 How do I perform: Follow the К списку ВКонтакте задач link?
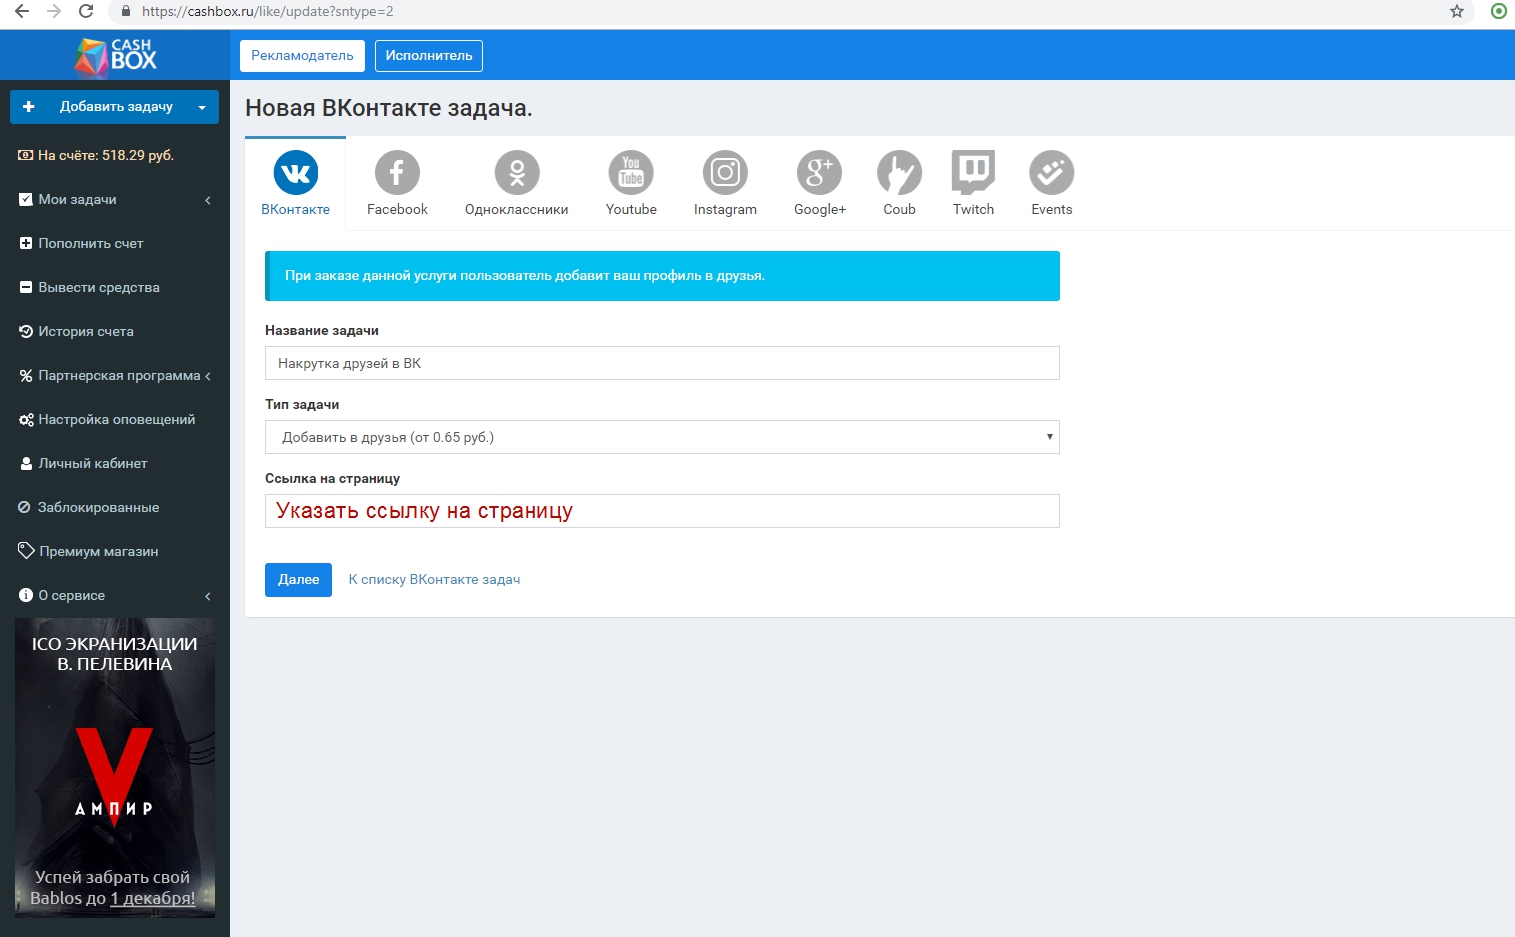pyautogui.click(x=434, y=580)
